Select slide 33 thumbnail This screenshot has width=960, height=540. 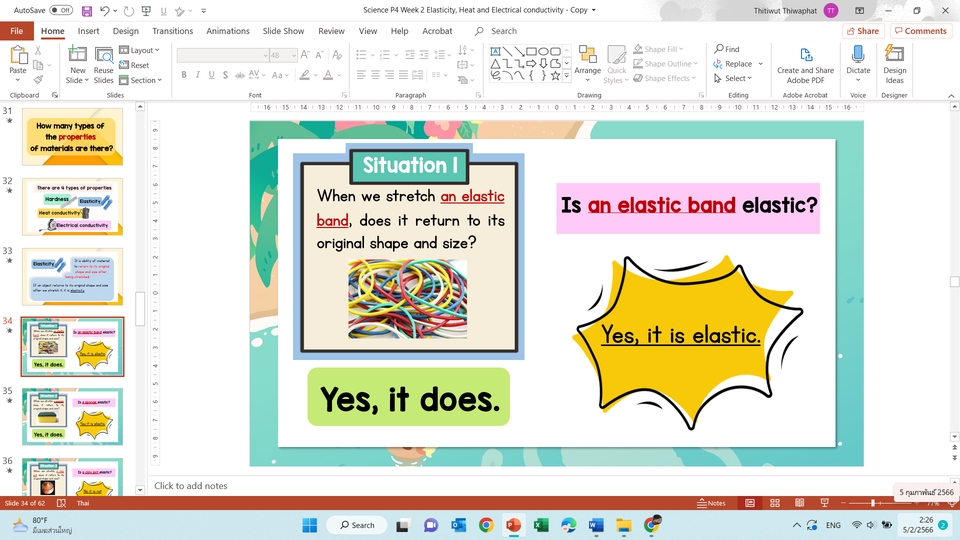[x=72, y=276]
